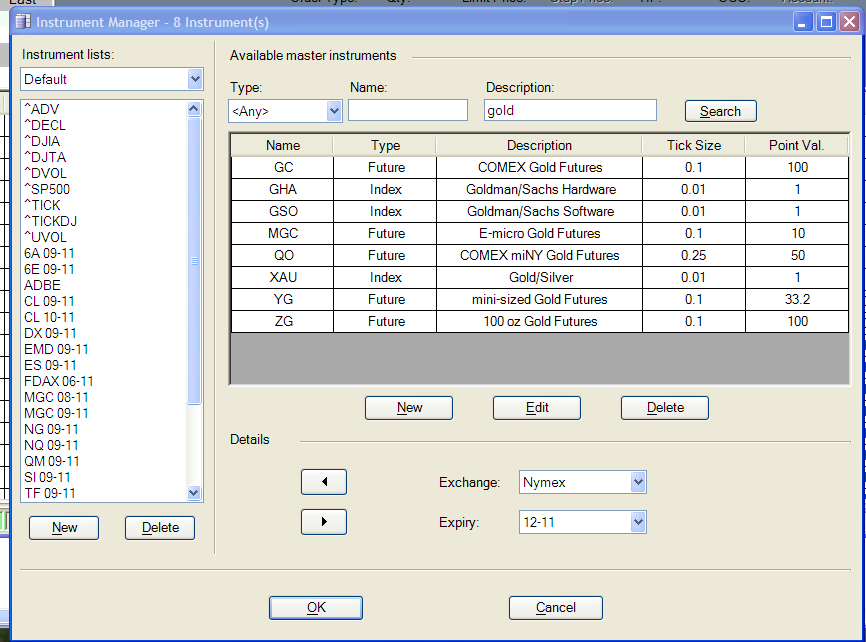The height and width of the screenshot is (642, 866).
Task: Sort by the Tick Size column header
Action: [x=693, y=145]
